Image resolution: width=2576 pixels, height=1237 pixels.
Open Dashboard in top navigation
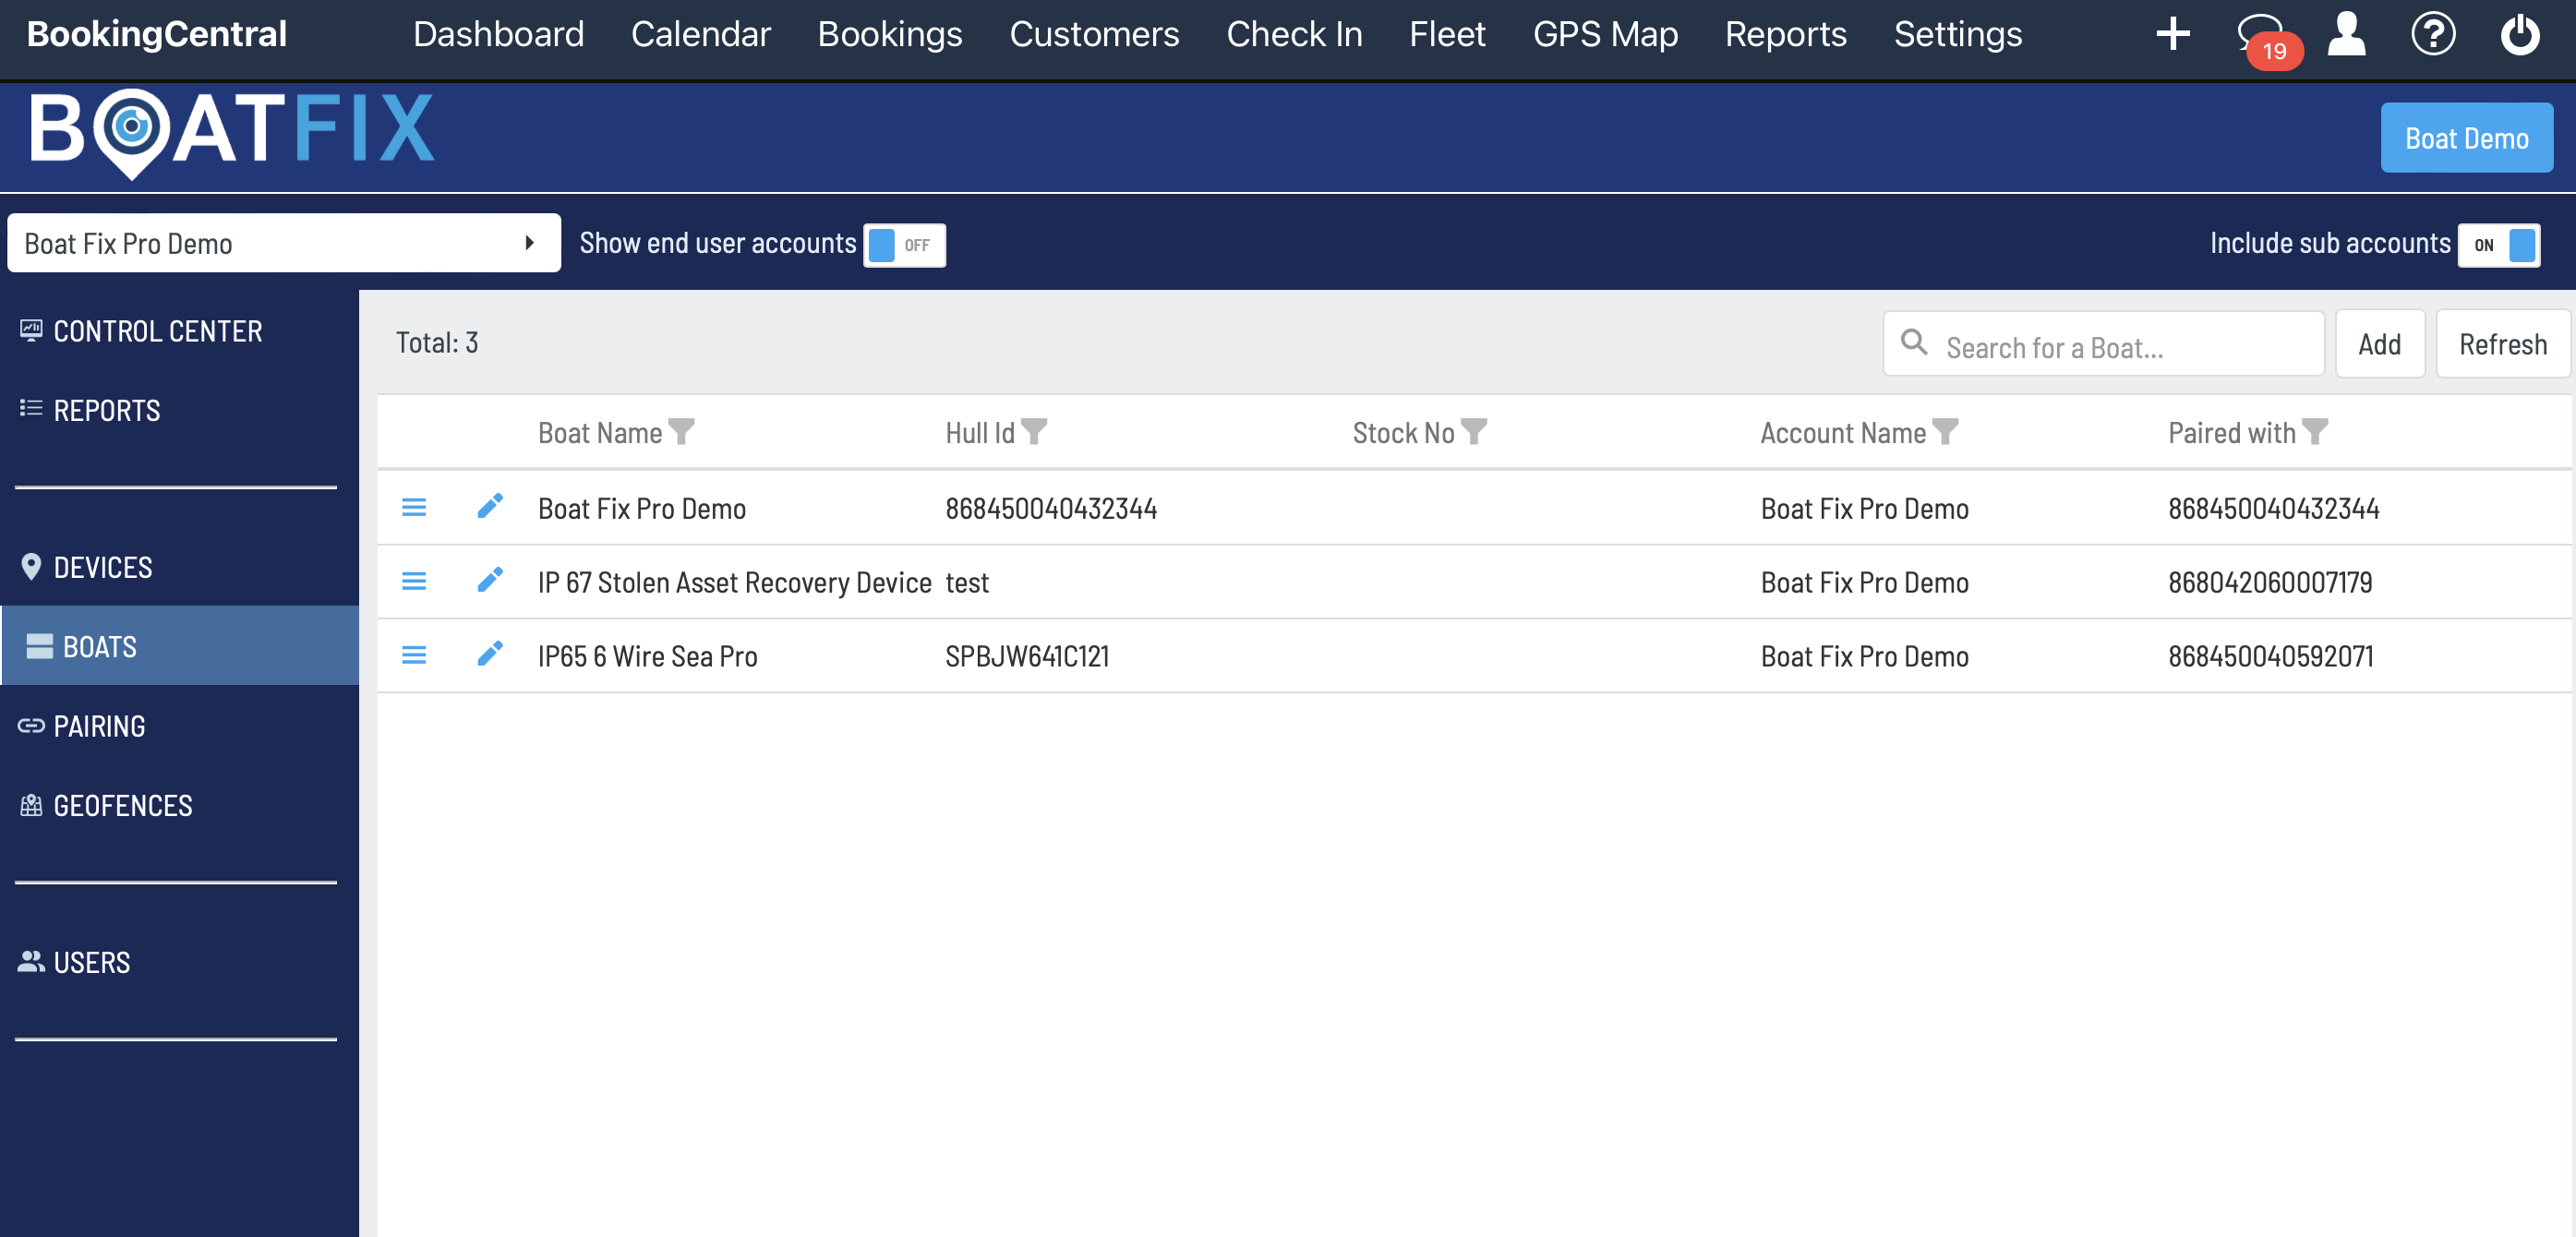[498, 34]
